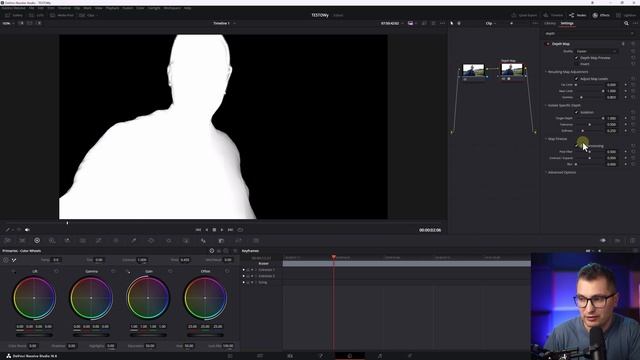
Task: Open the Quality dropdown in Depth Map
Action: point(596,51)
